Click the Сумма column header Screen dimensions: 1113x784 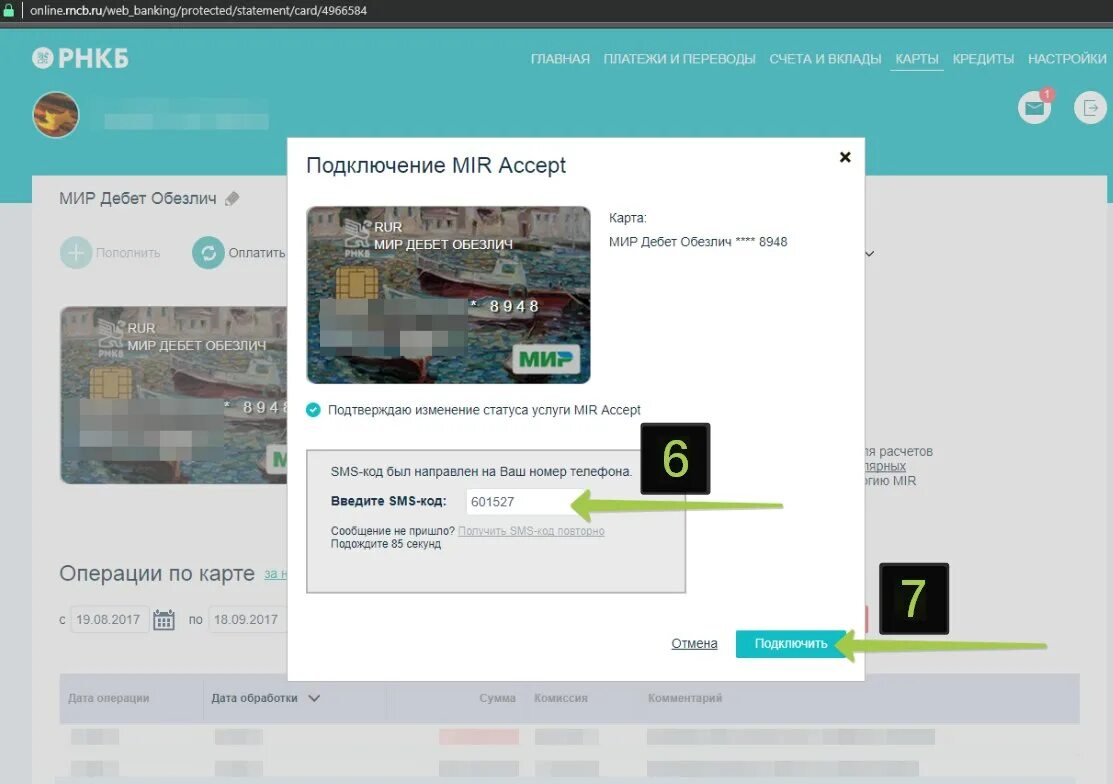(x=498, y=698)
